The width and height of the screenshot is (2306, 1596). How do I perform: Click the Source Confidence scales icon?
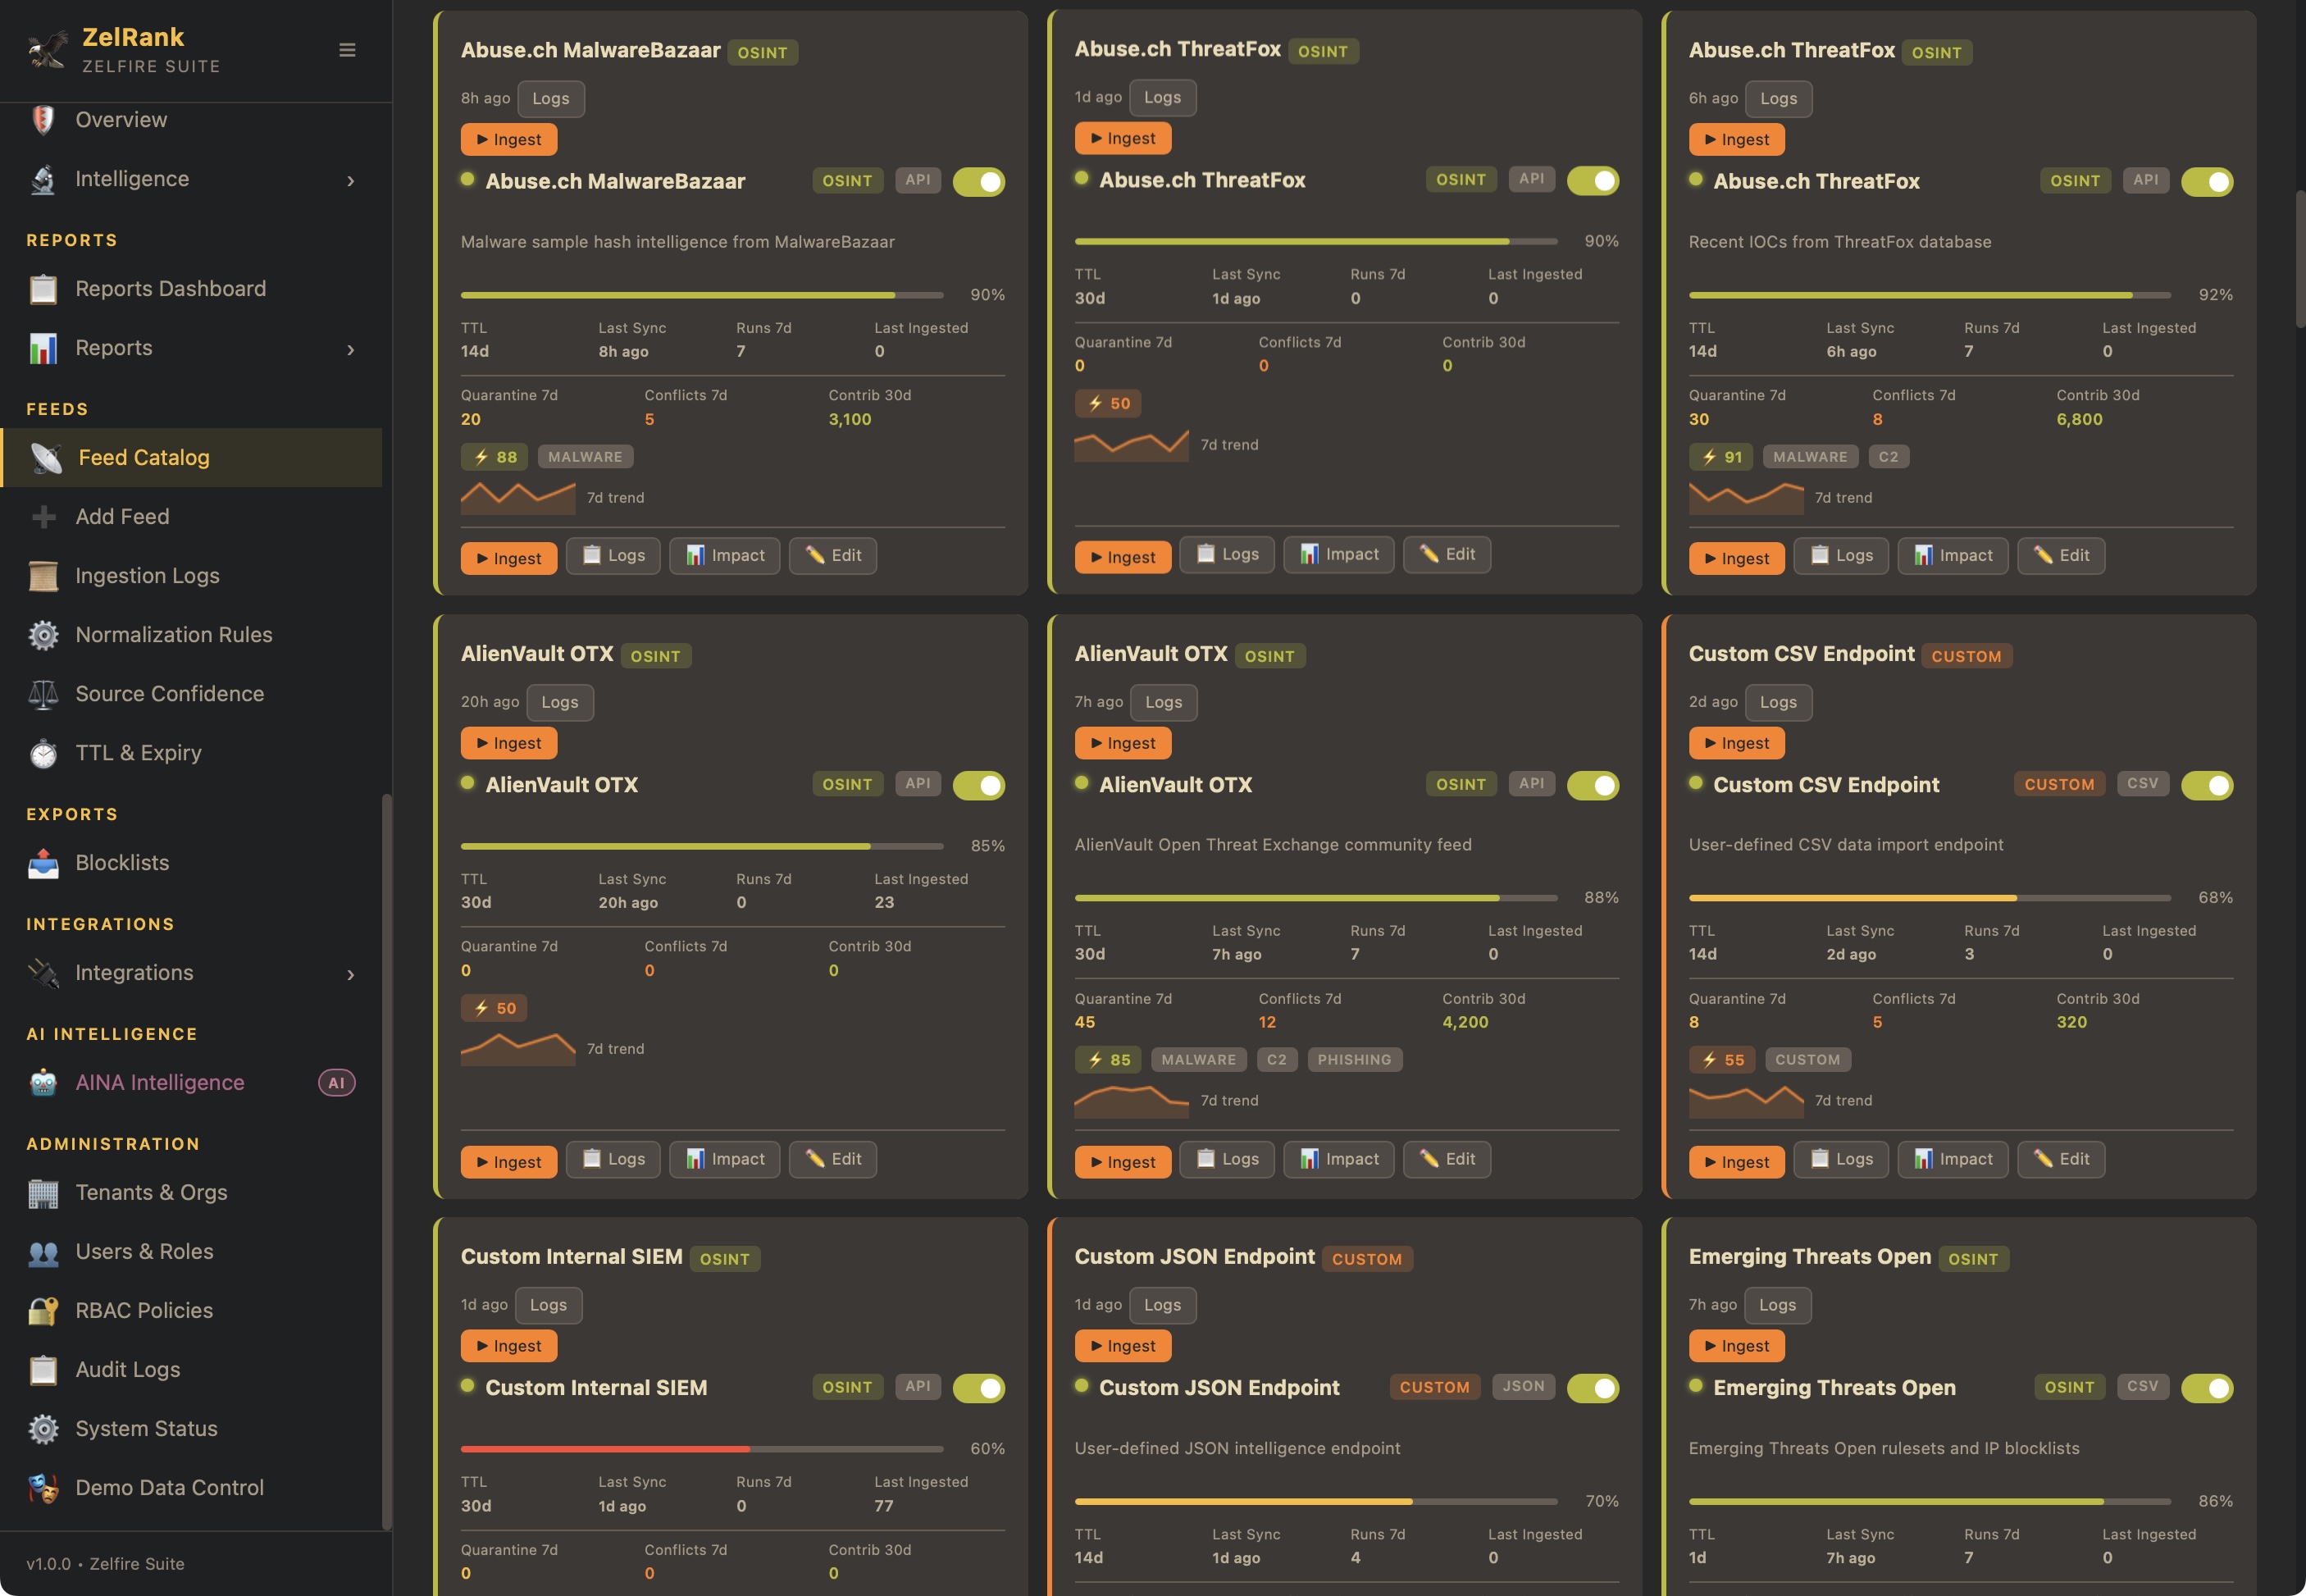pos(43,694)
